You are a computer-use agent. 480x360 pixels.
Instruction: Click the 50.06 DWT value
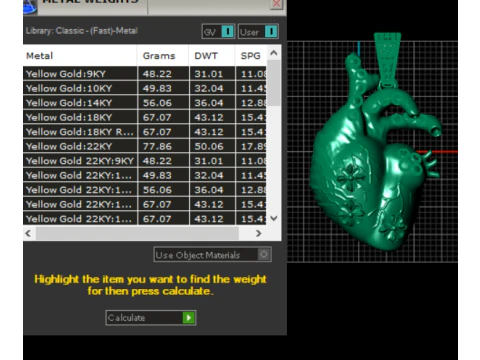pos(209,146)
